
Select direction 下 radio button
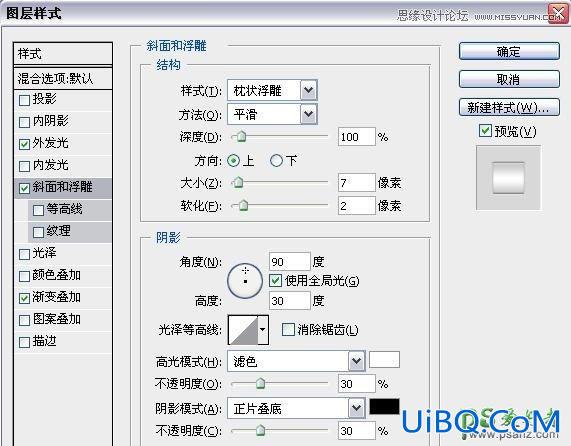(x=276, y=161)
